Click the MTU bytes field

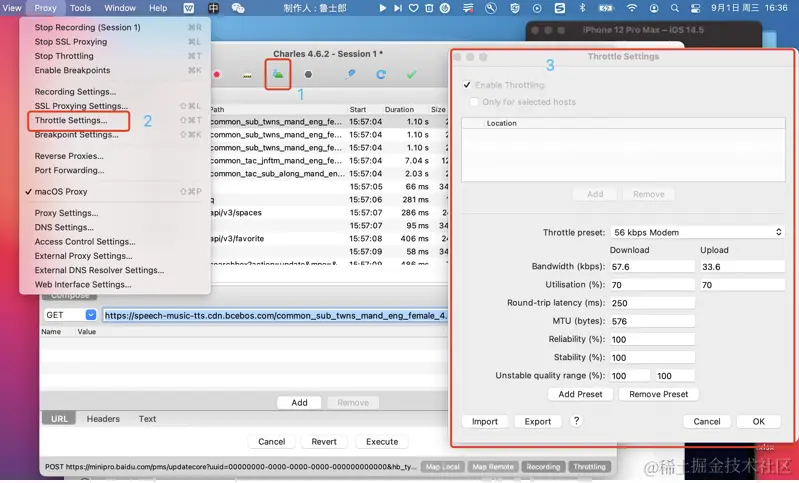point(652,321)
